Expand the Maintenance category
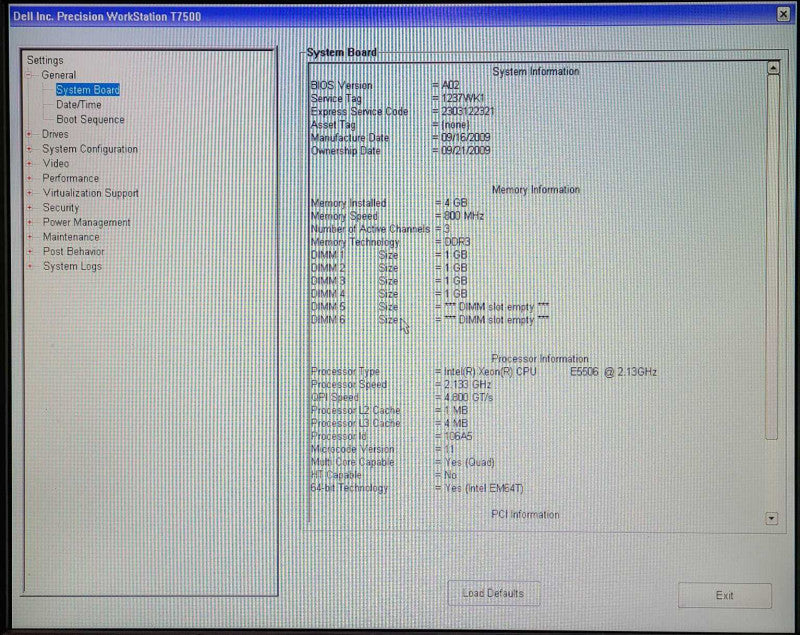800x635 pixels. (30, 237)
